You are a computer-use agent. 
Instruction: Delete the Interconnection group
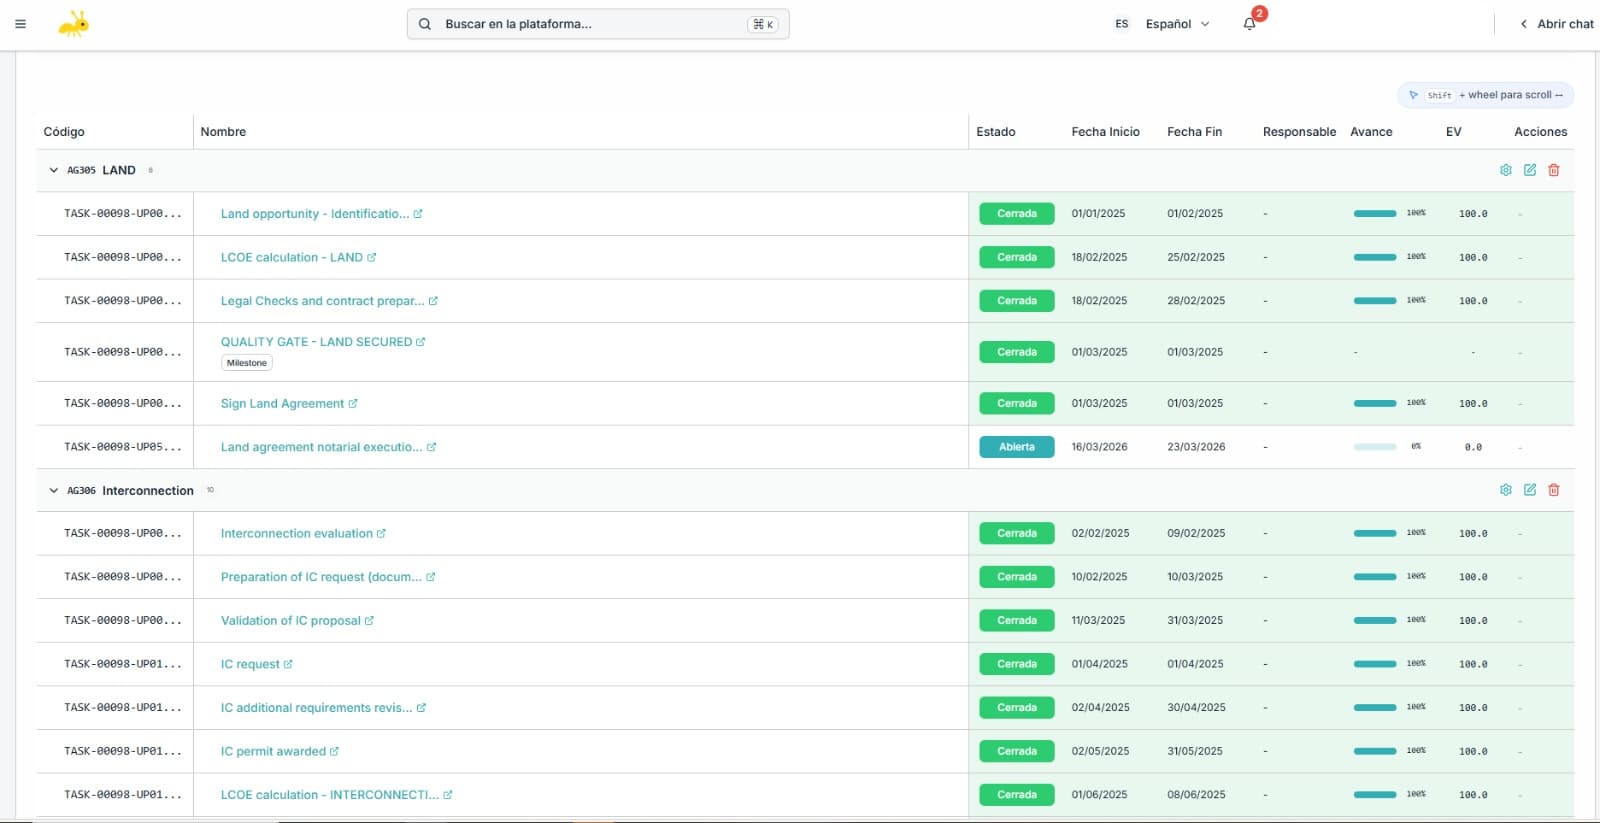[x=1553, y=490]
